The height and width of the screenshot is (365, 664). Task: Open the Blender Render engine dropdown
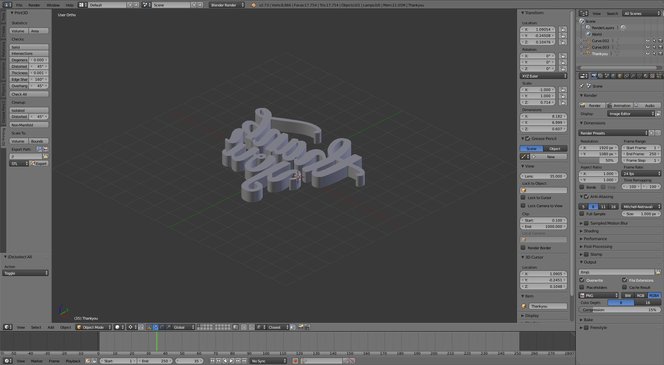(227, 5)
